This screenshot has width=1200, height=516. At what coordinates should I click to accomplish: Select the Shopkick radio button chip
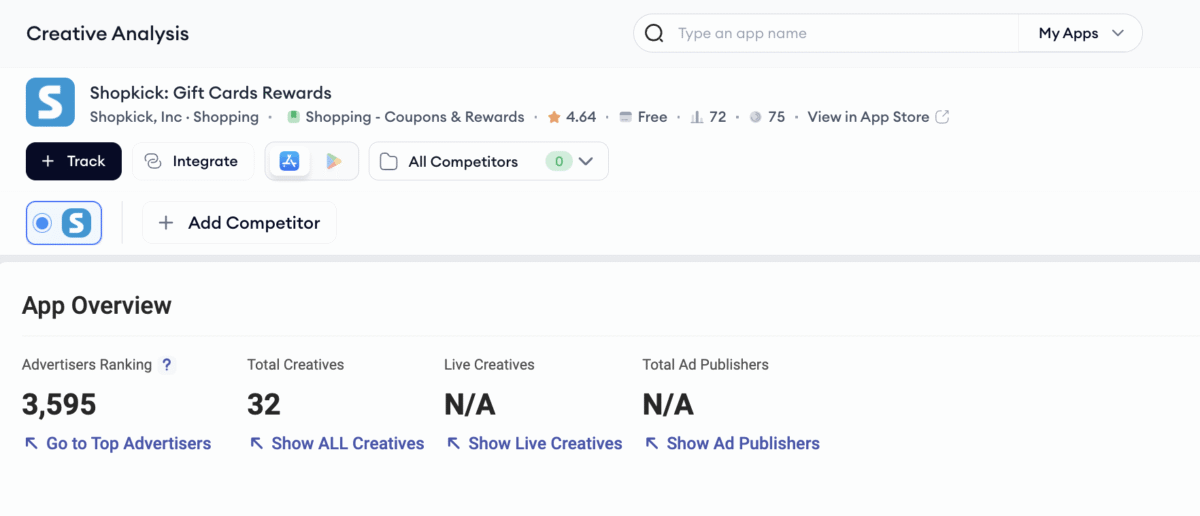[x=63, y=223]
